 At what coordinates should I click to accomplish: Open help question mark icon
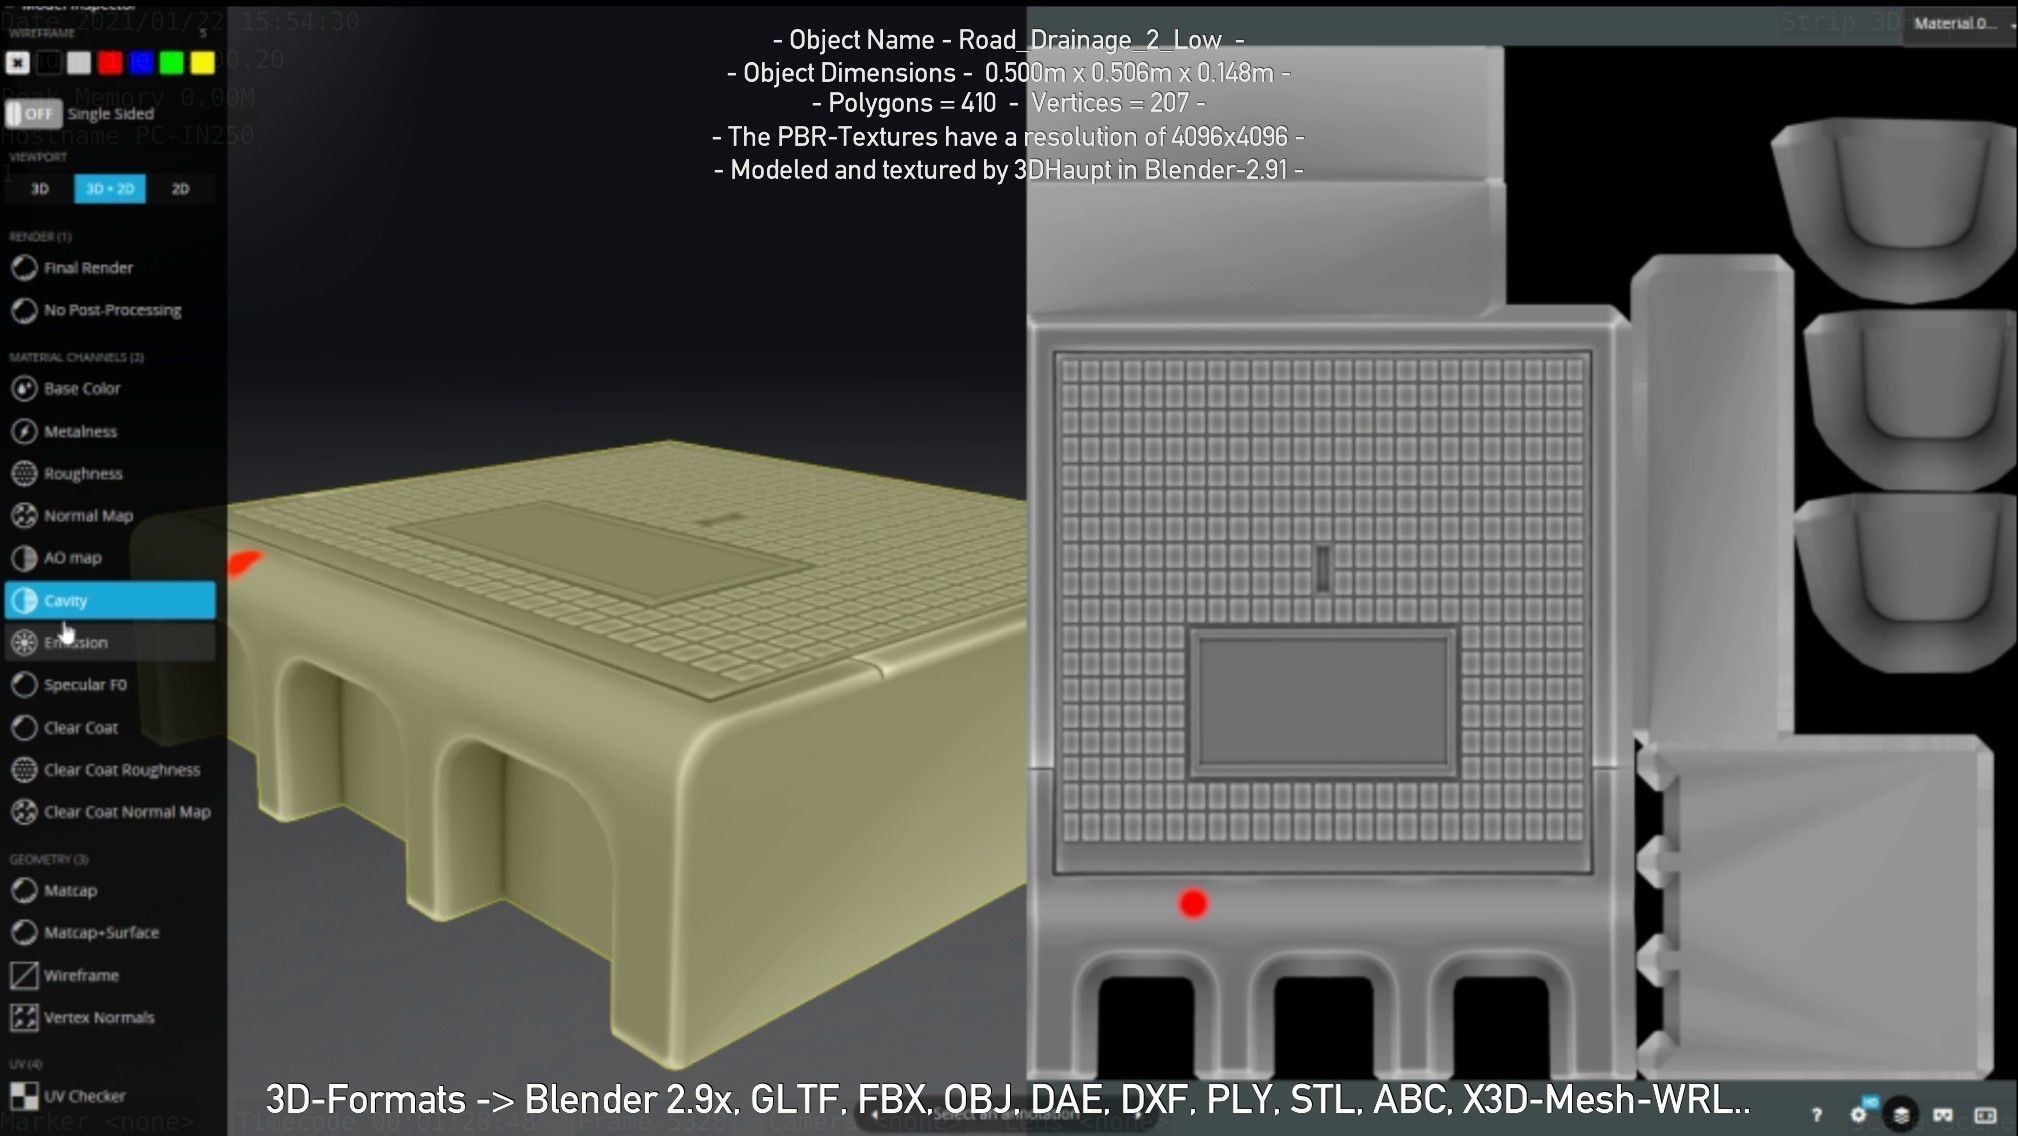[x=1816, y=1114]
